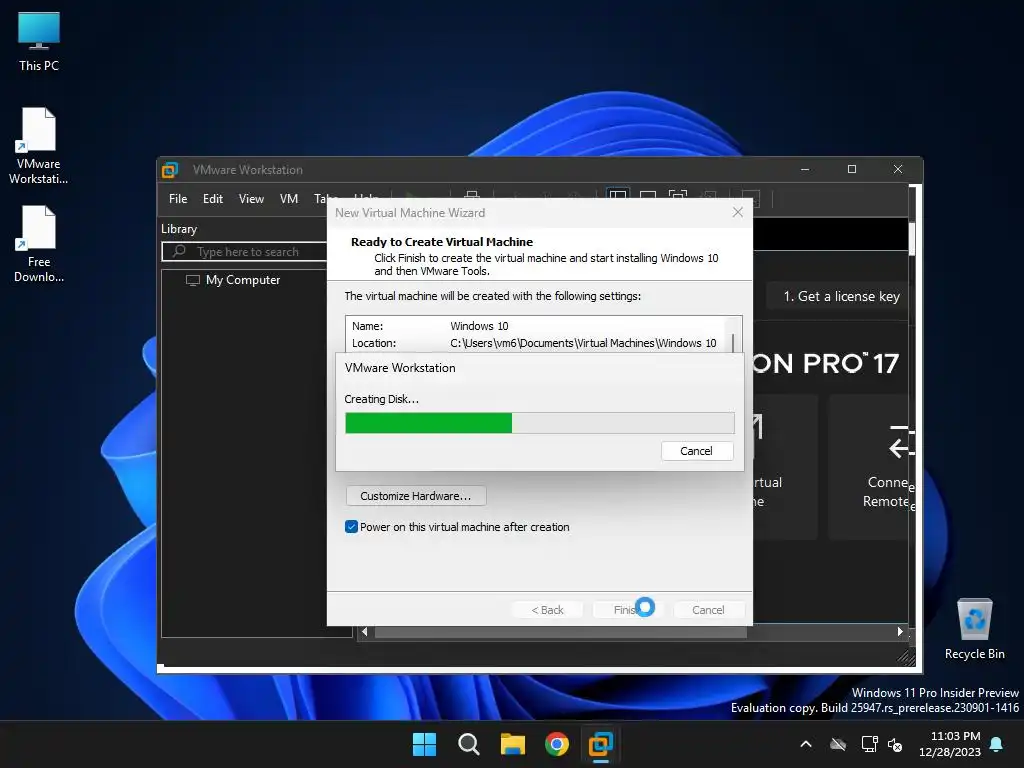Click VMware Workstation taskbar icon
The width and height of the screenshot is (1024, 768).
point(601,744)
